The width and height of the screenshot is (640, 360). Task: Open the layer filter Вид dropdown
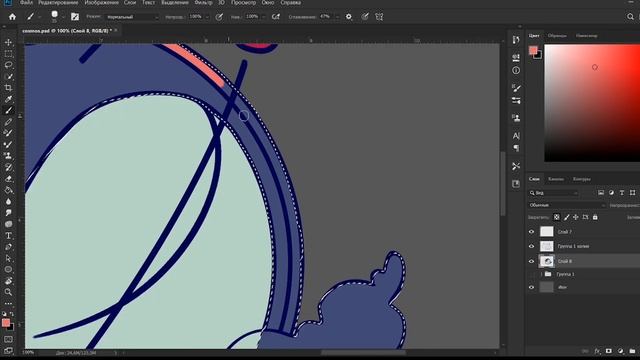pos(554,193)
